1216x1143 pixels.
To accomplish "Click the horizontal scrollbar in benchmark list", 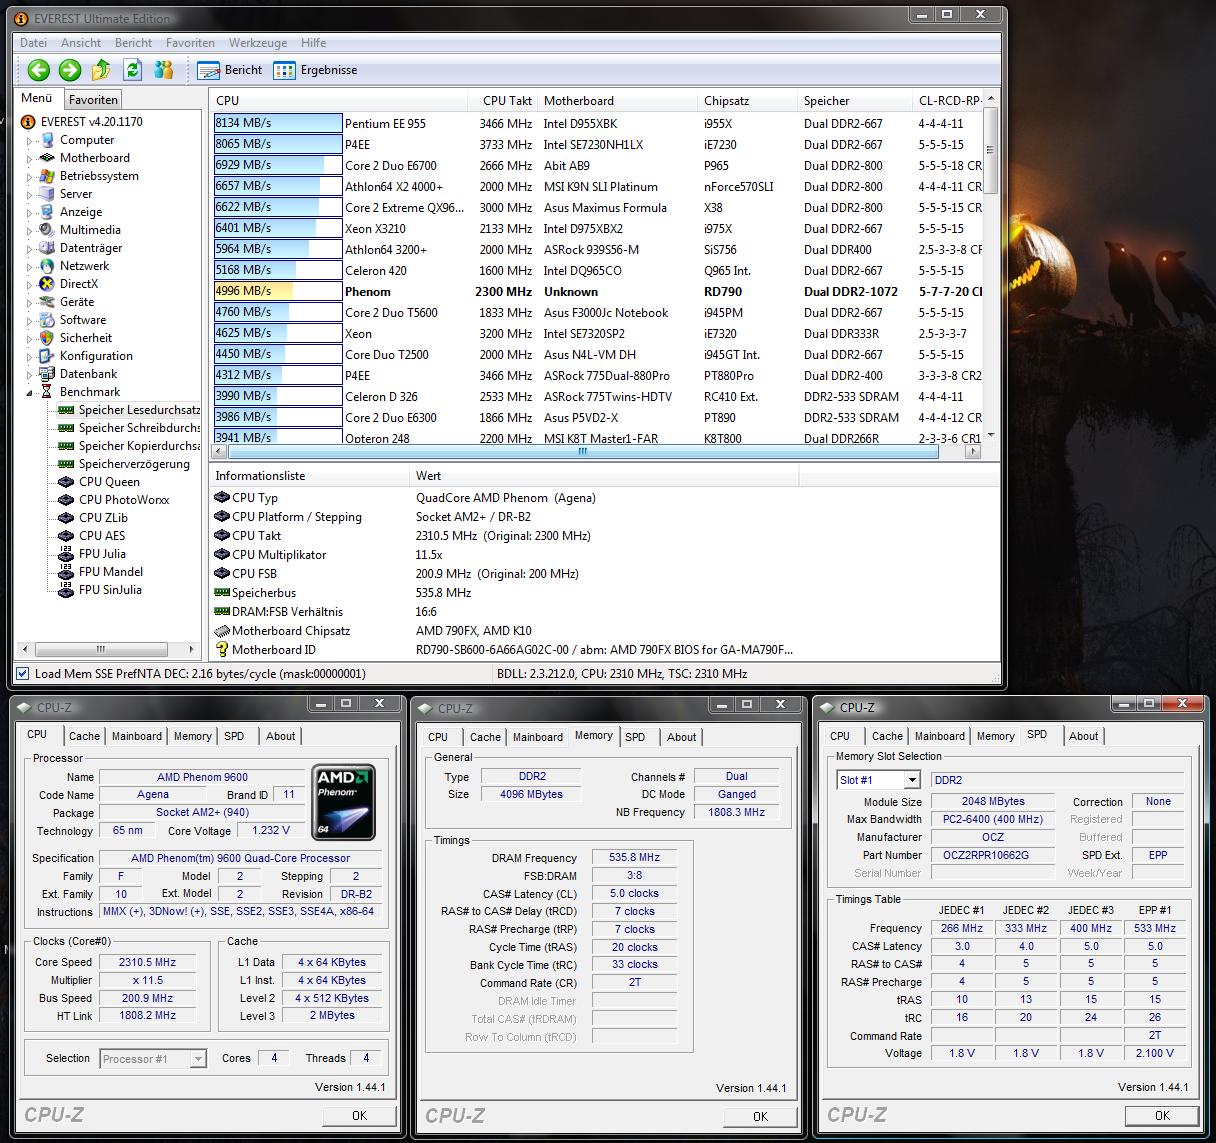I will (x=582, y=452).
